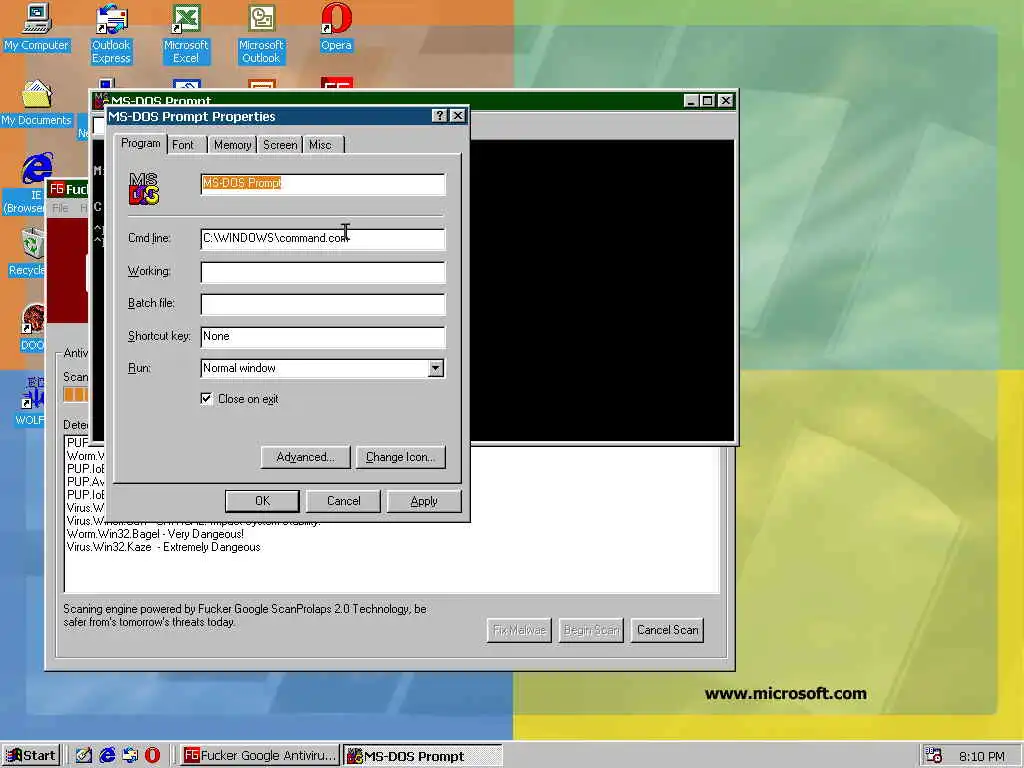Image resolution: width=1024 pixels, height=768 pixels.
Task: Launch DOOM desktop shortcut
Action: pyautogui.click(x=31, y=328)
